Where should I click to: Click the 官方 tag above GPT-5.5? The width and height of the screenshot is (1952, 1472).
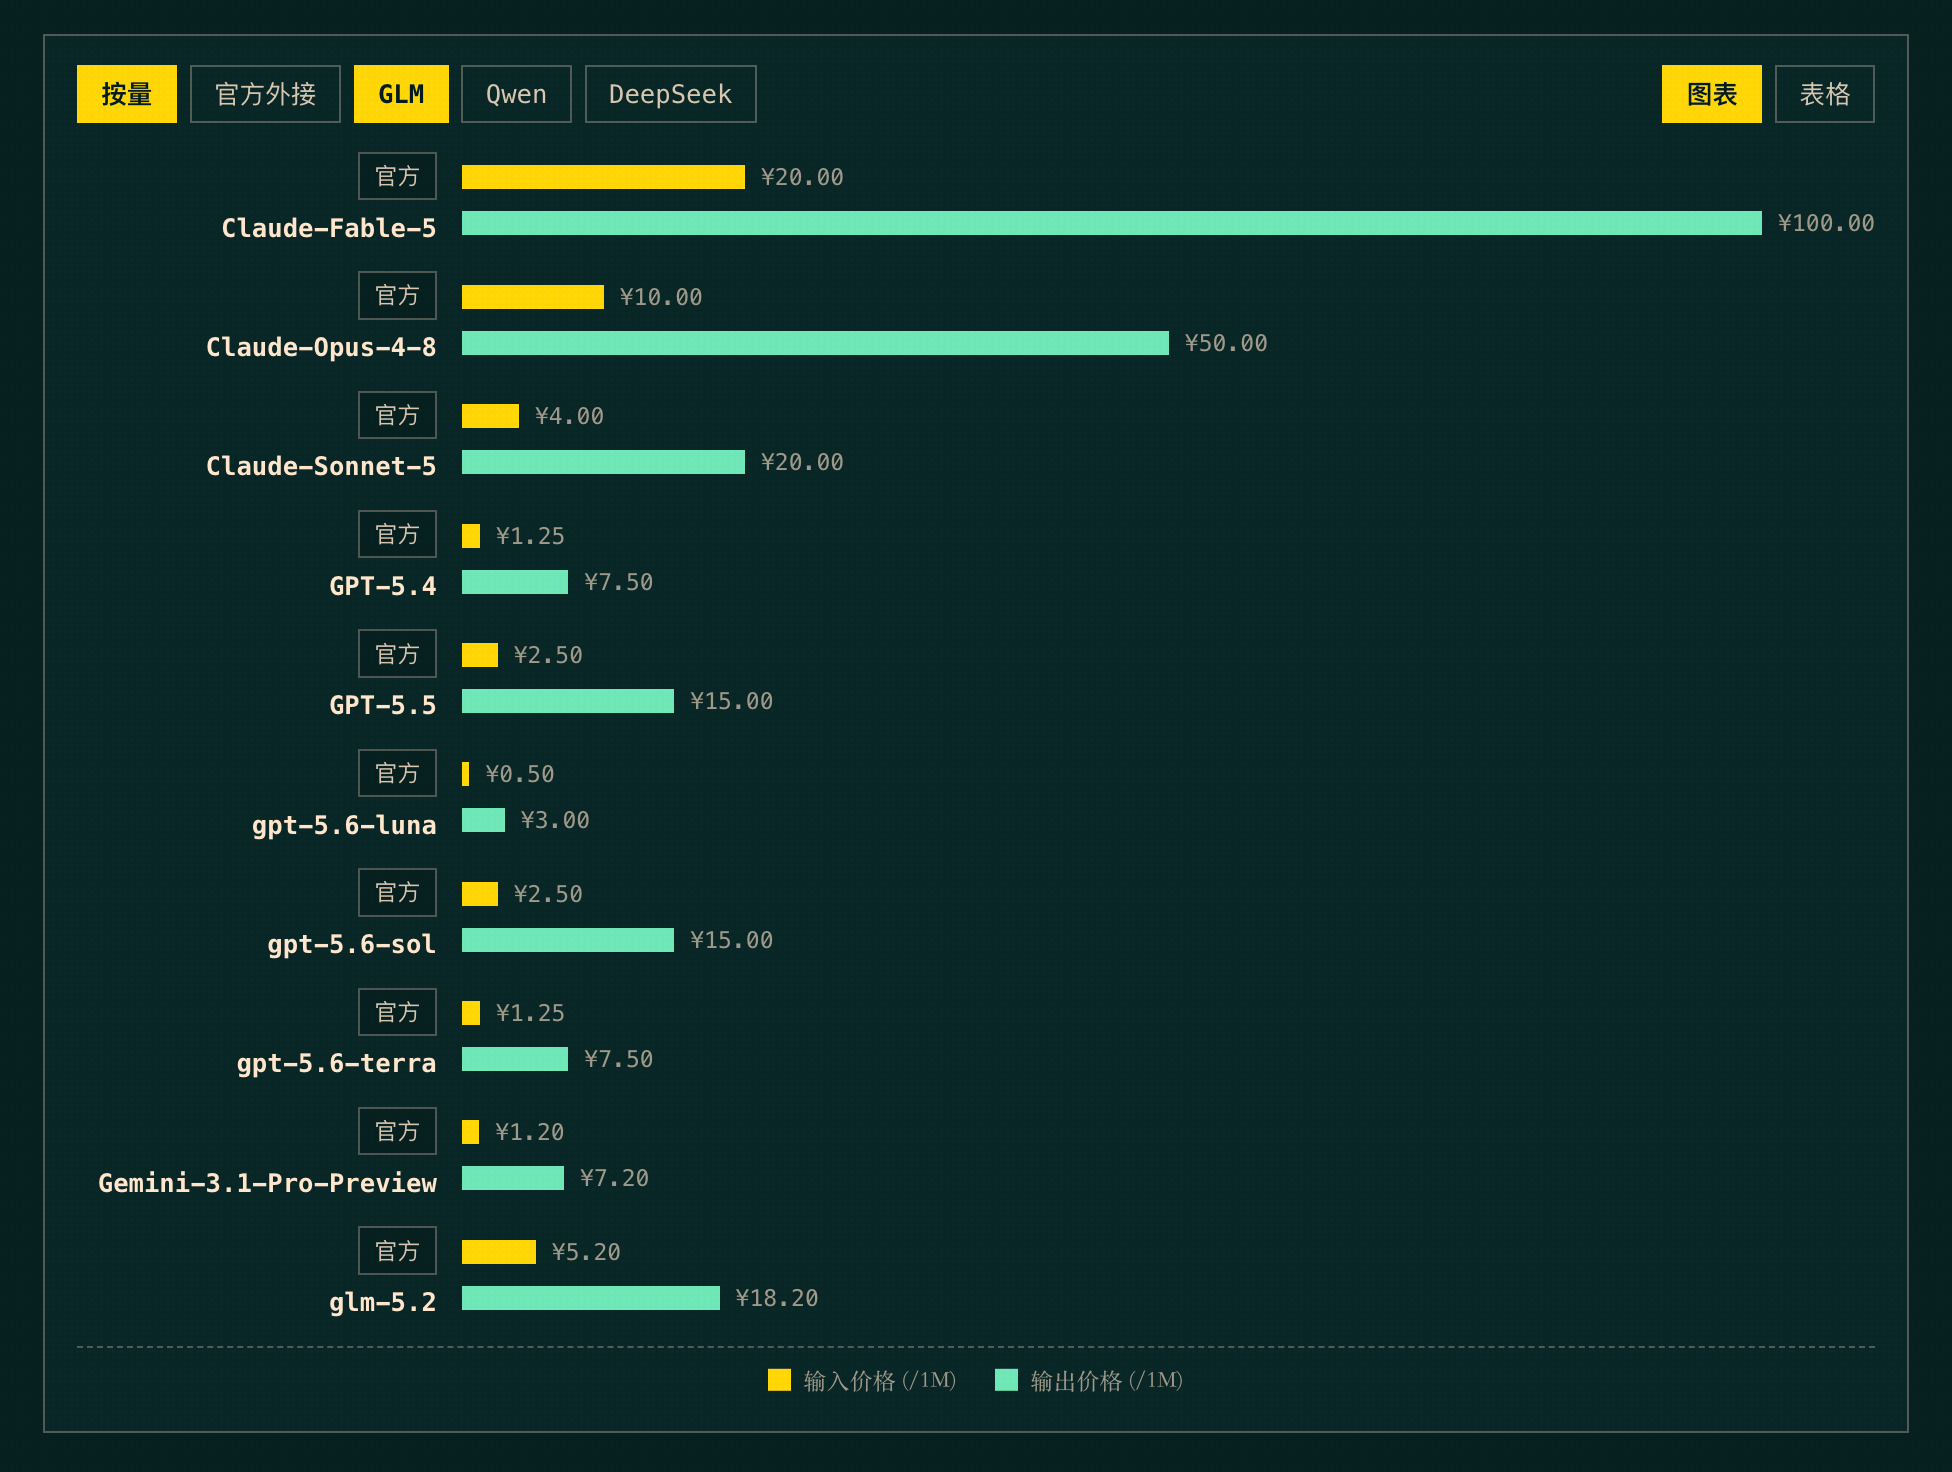click(x=397, y=653)
